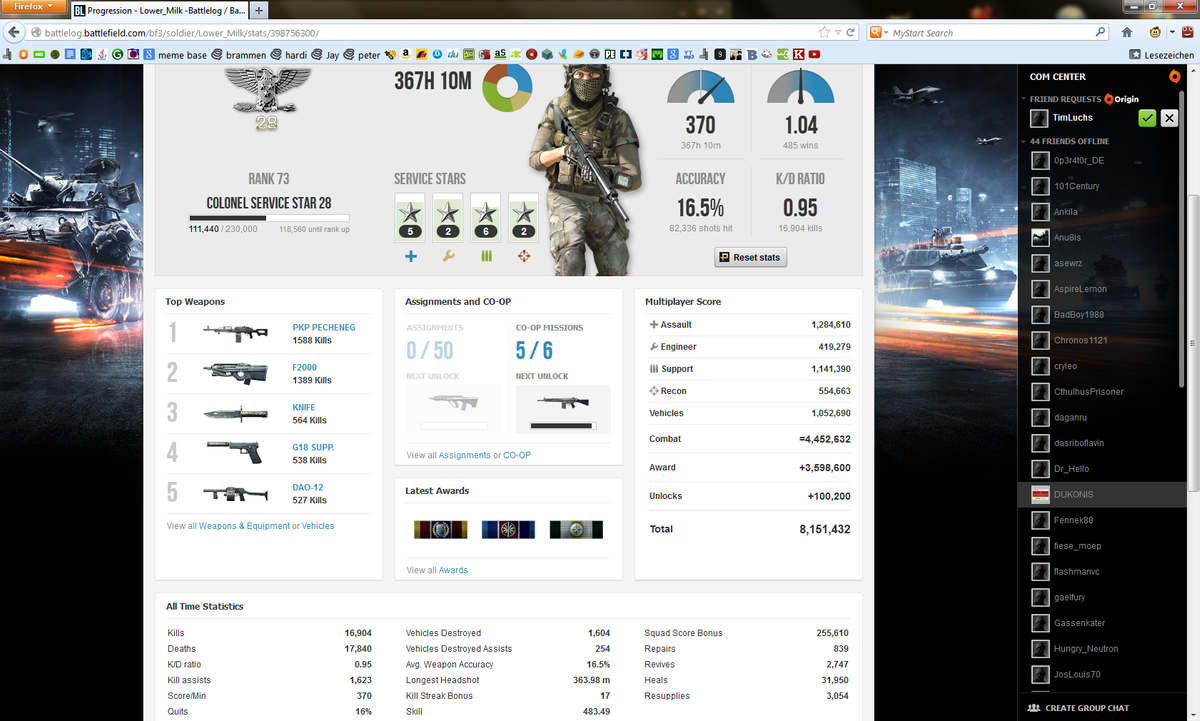Click the CO-OP next unlock progress bar
This screenshot has width=1200, height=721.
(x=562, y=426)
